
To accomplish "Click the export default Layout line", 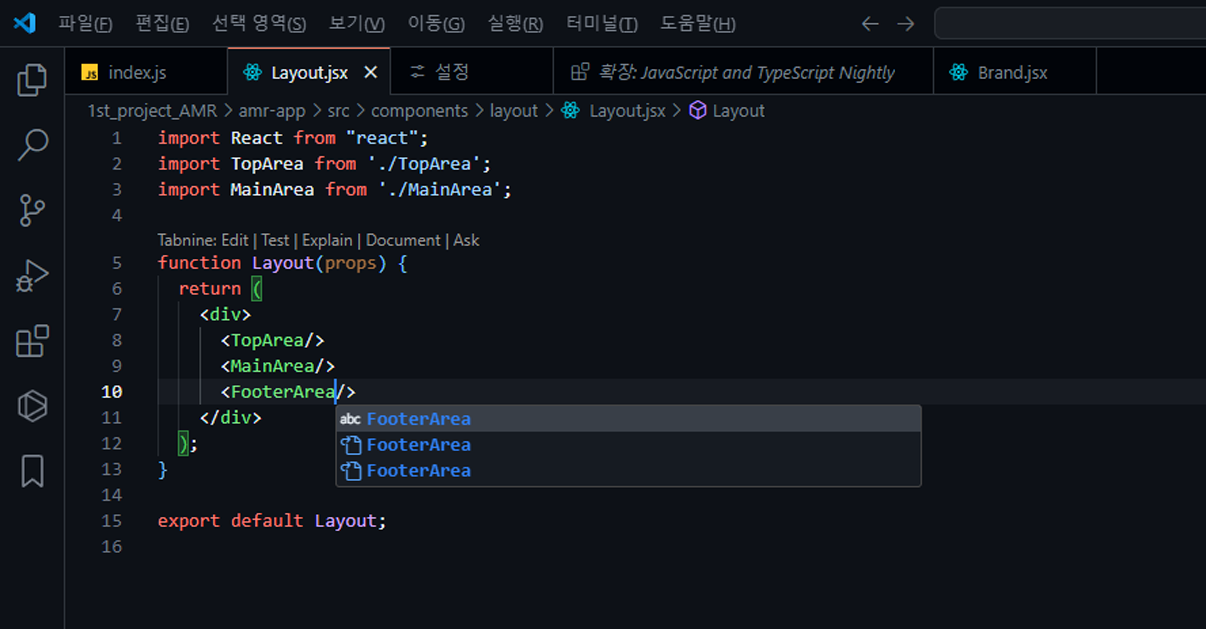I will coord(272,521).
